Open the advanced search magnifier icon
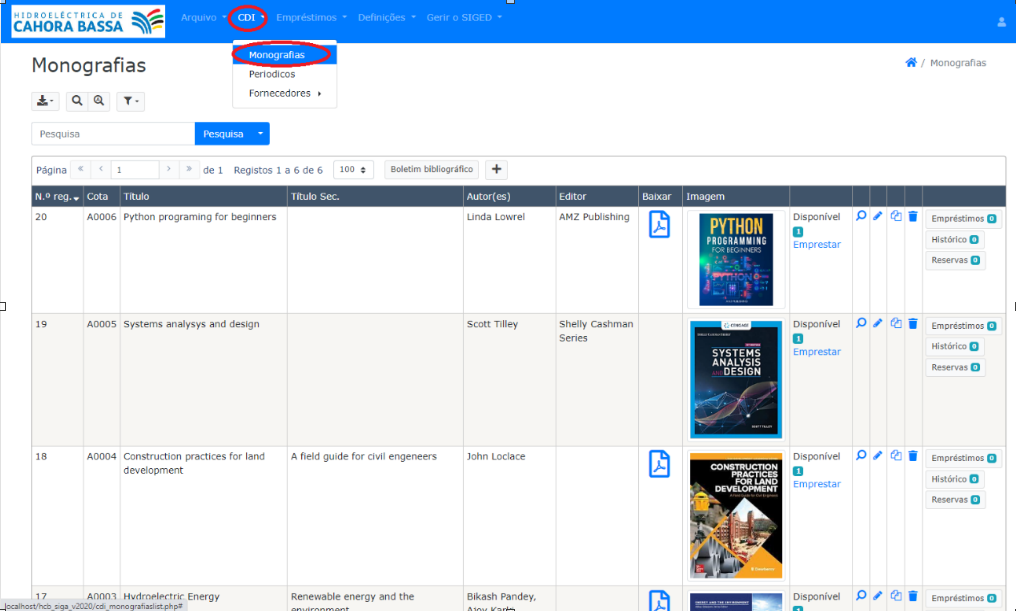This screenshot has height=611, width=1016. [x=98, y=101]
